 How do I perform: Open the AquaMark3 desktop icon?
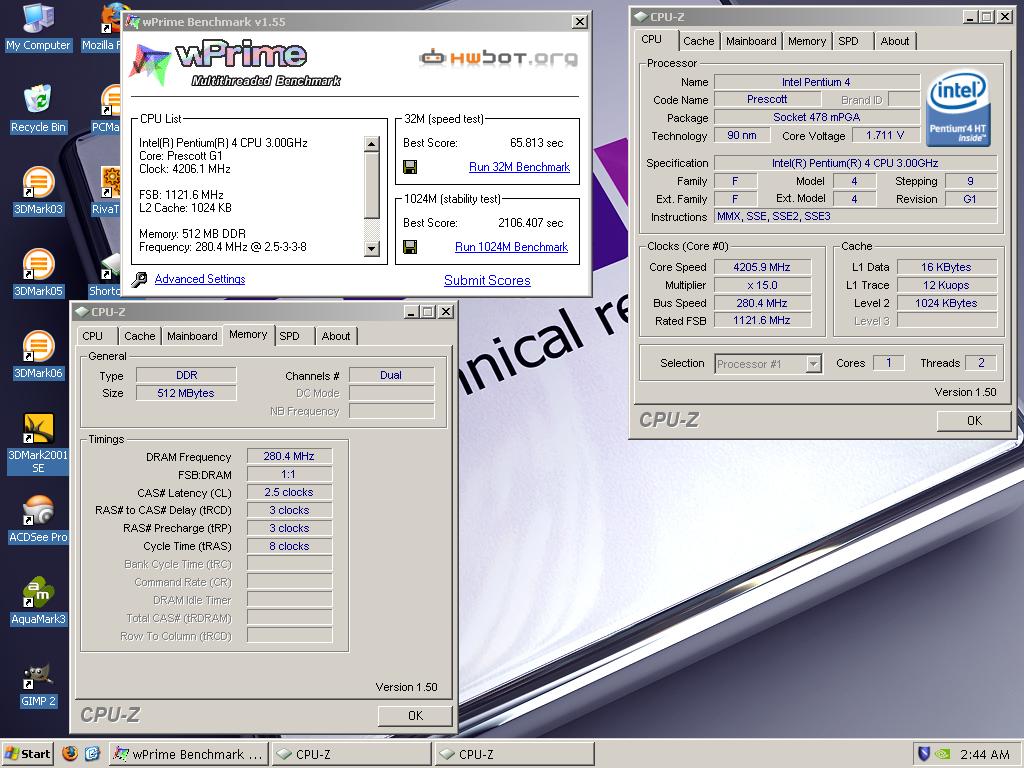pyautogui.click(x=38, y=601)
